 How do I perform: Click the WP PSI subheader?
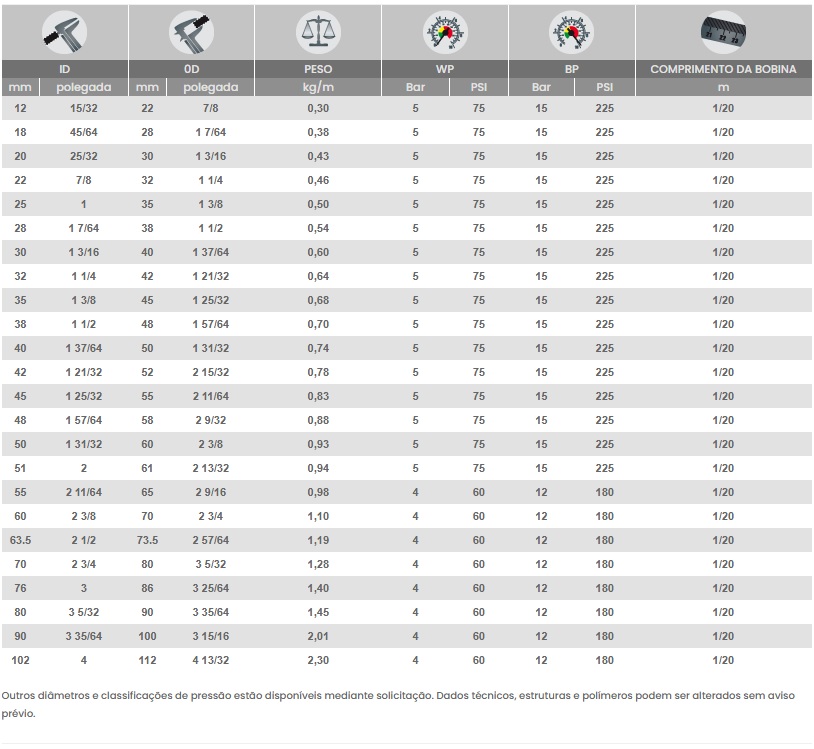pyautogui.click(x=479, y=87)
